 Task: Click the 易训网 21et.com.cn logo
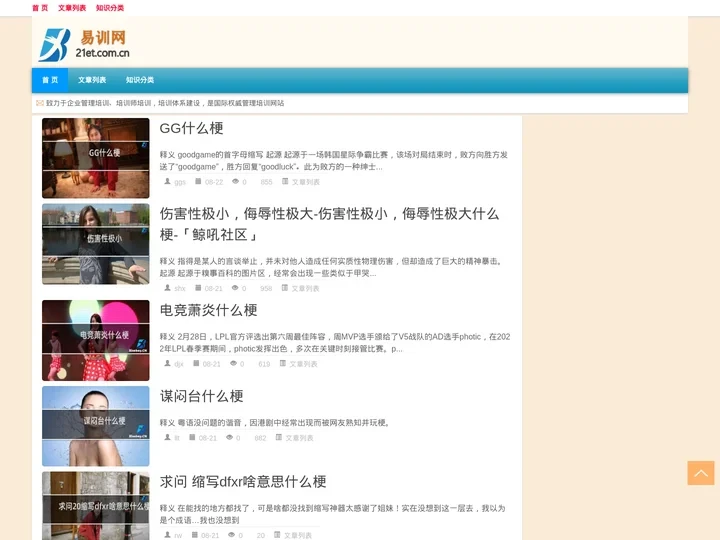click(x=84, y=45)
